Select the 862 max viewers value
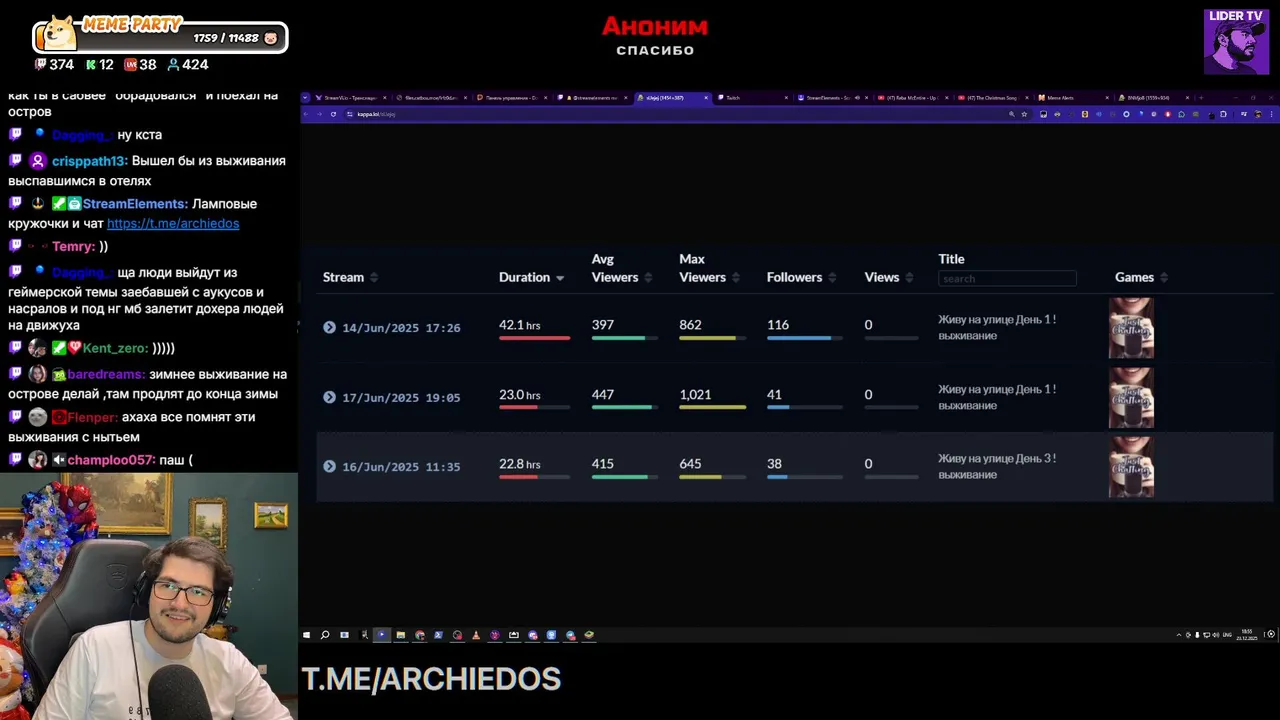 [x=690, y=325]
